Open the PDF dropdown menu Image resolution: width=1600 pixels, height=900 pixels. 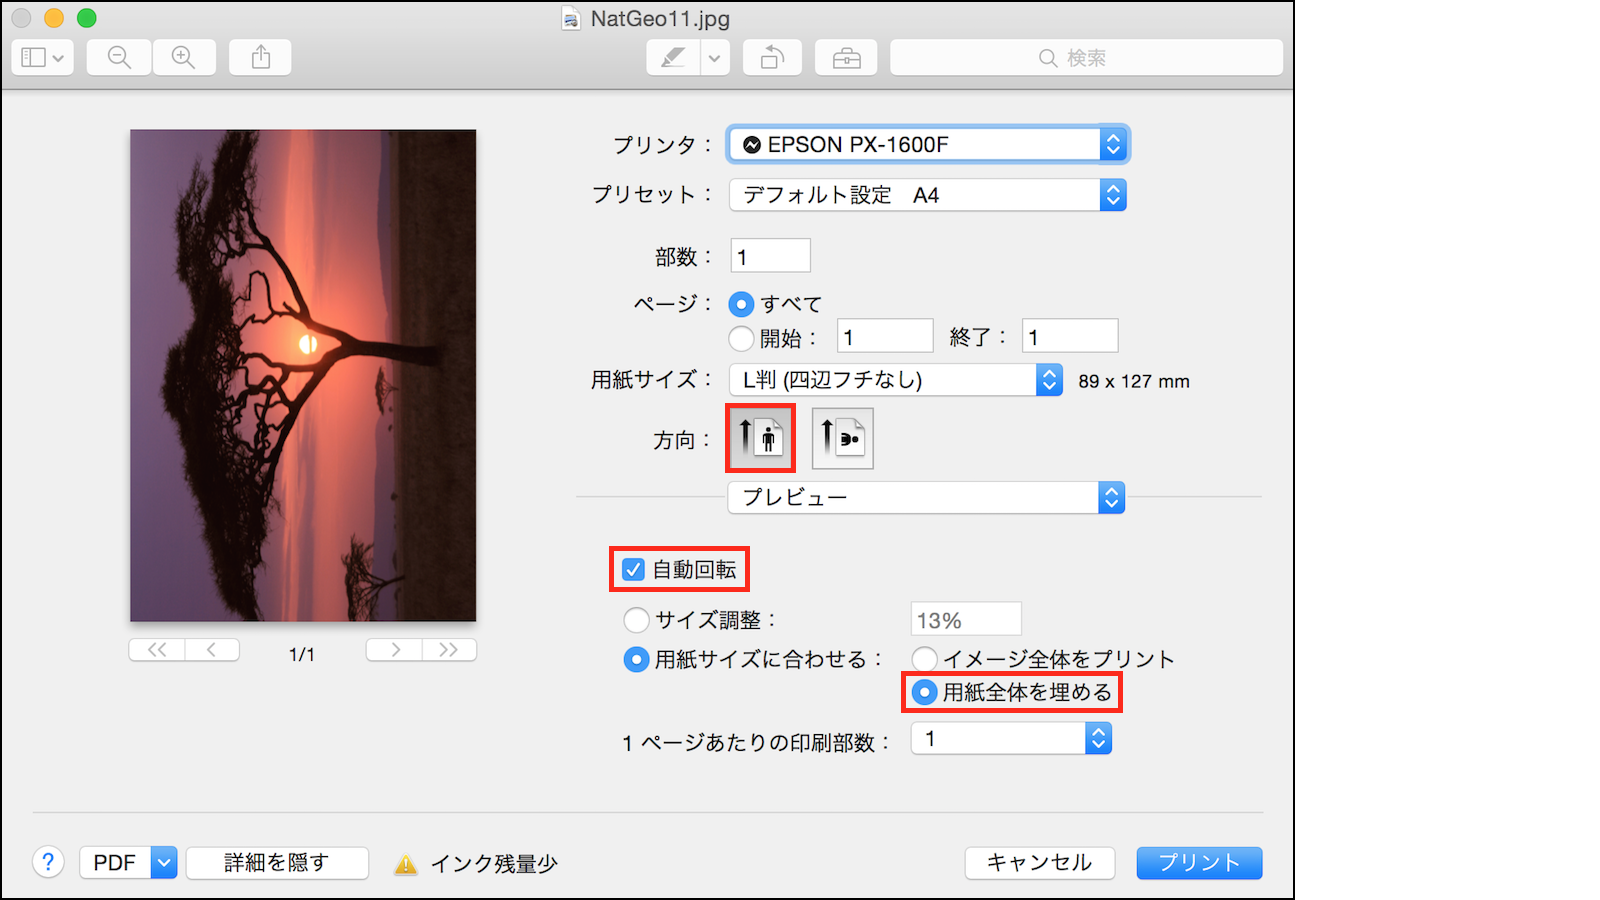[128, 862]
